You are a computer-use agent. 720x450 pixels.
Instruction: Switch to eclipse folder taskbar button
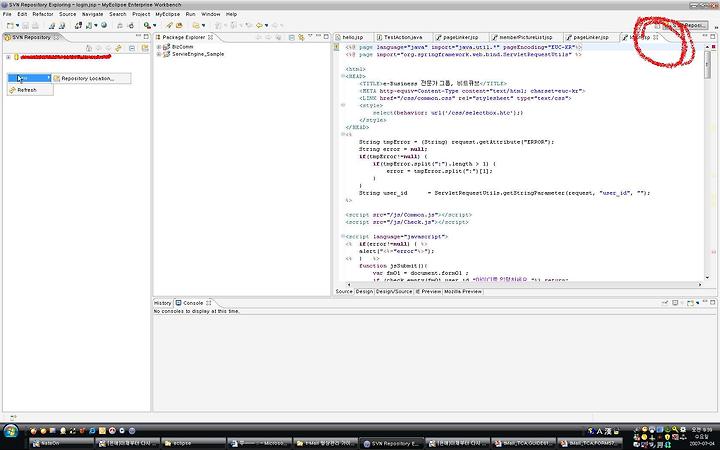193,443
